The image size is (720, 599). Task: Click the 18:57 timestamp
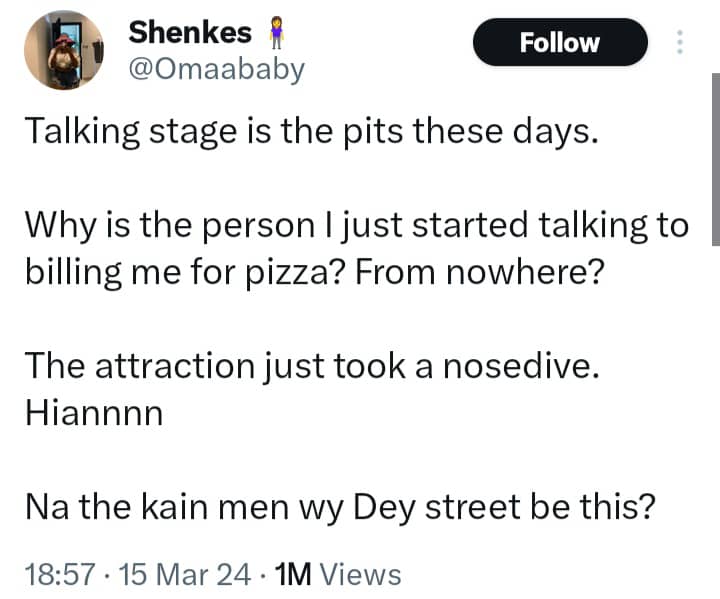(59, 575)
